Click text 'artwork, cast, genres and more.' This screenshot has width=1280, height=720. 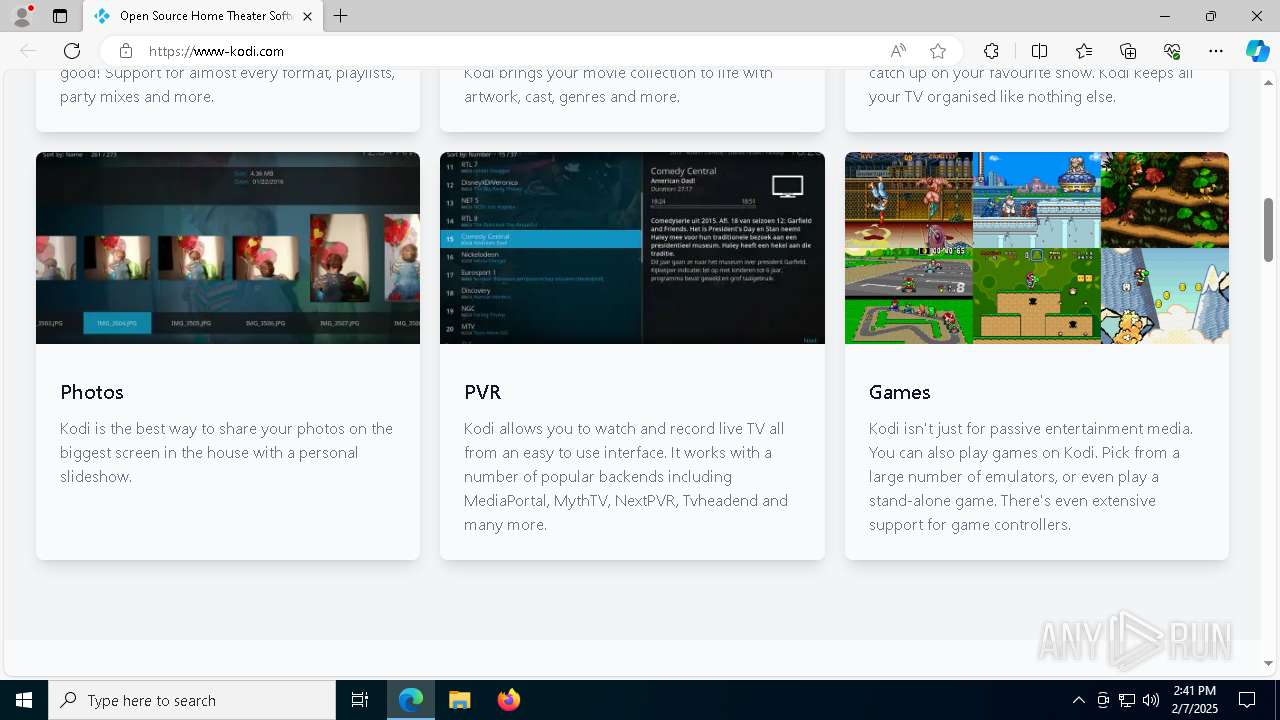pos(572,97)
